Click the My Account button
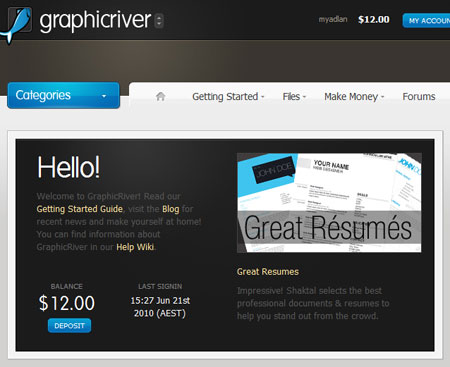 (x=426, y=21)
